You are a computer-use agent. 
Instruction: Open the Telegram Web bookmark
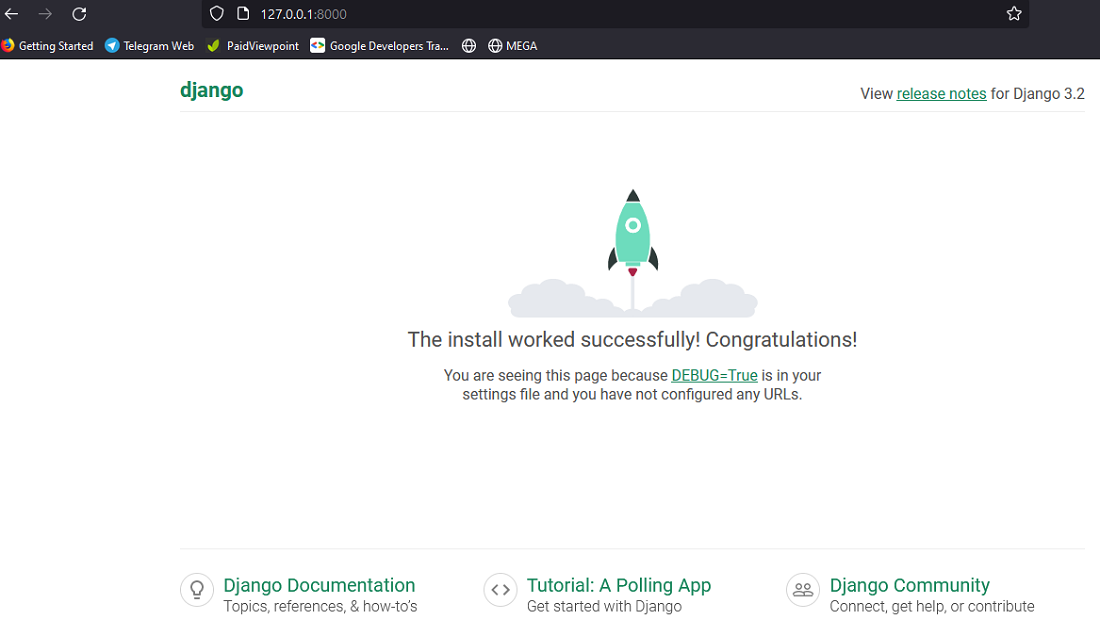click(x=149, y=46)
